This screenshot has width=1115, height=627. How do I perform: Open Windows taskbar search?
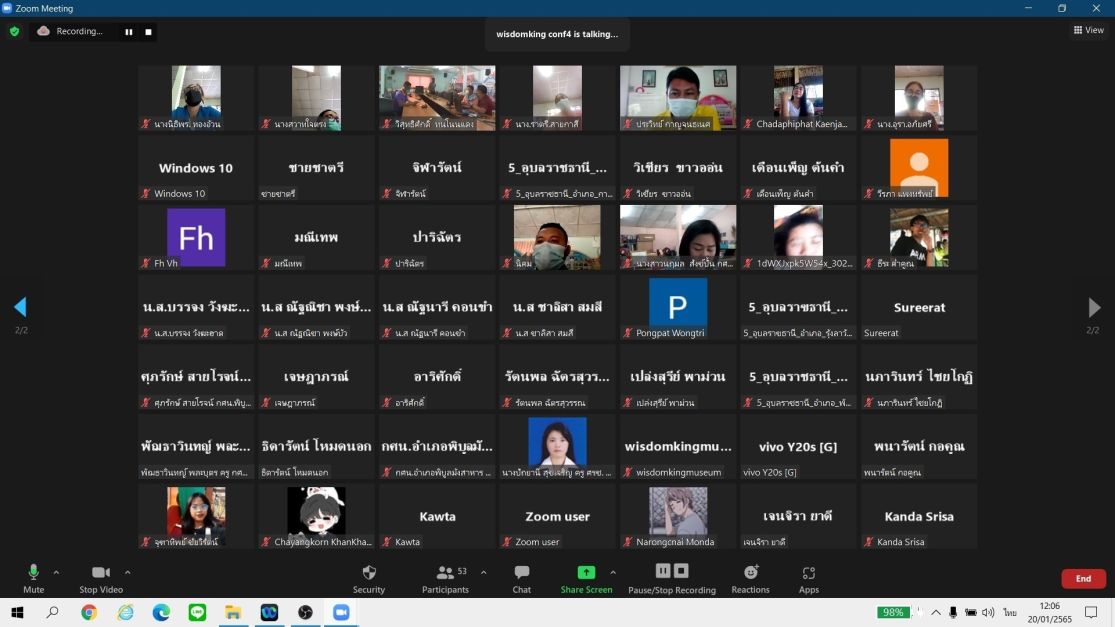tap(53, 612)
